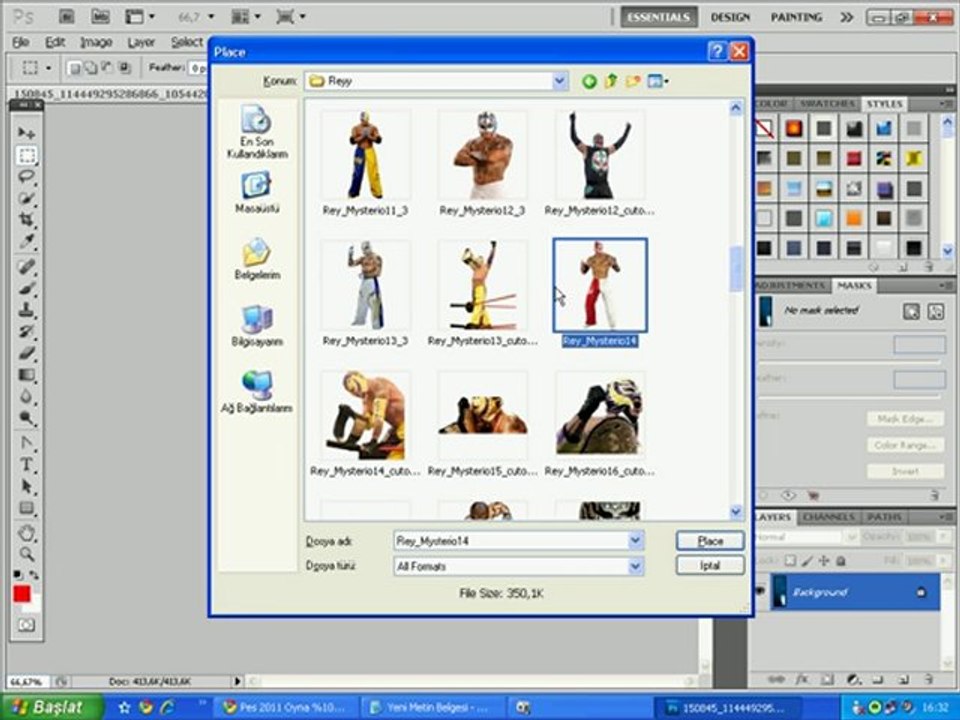Open the File menu

click(x=20, y=42)
